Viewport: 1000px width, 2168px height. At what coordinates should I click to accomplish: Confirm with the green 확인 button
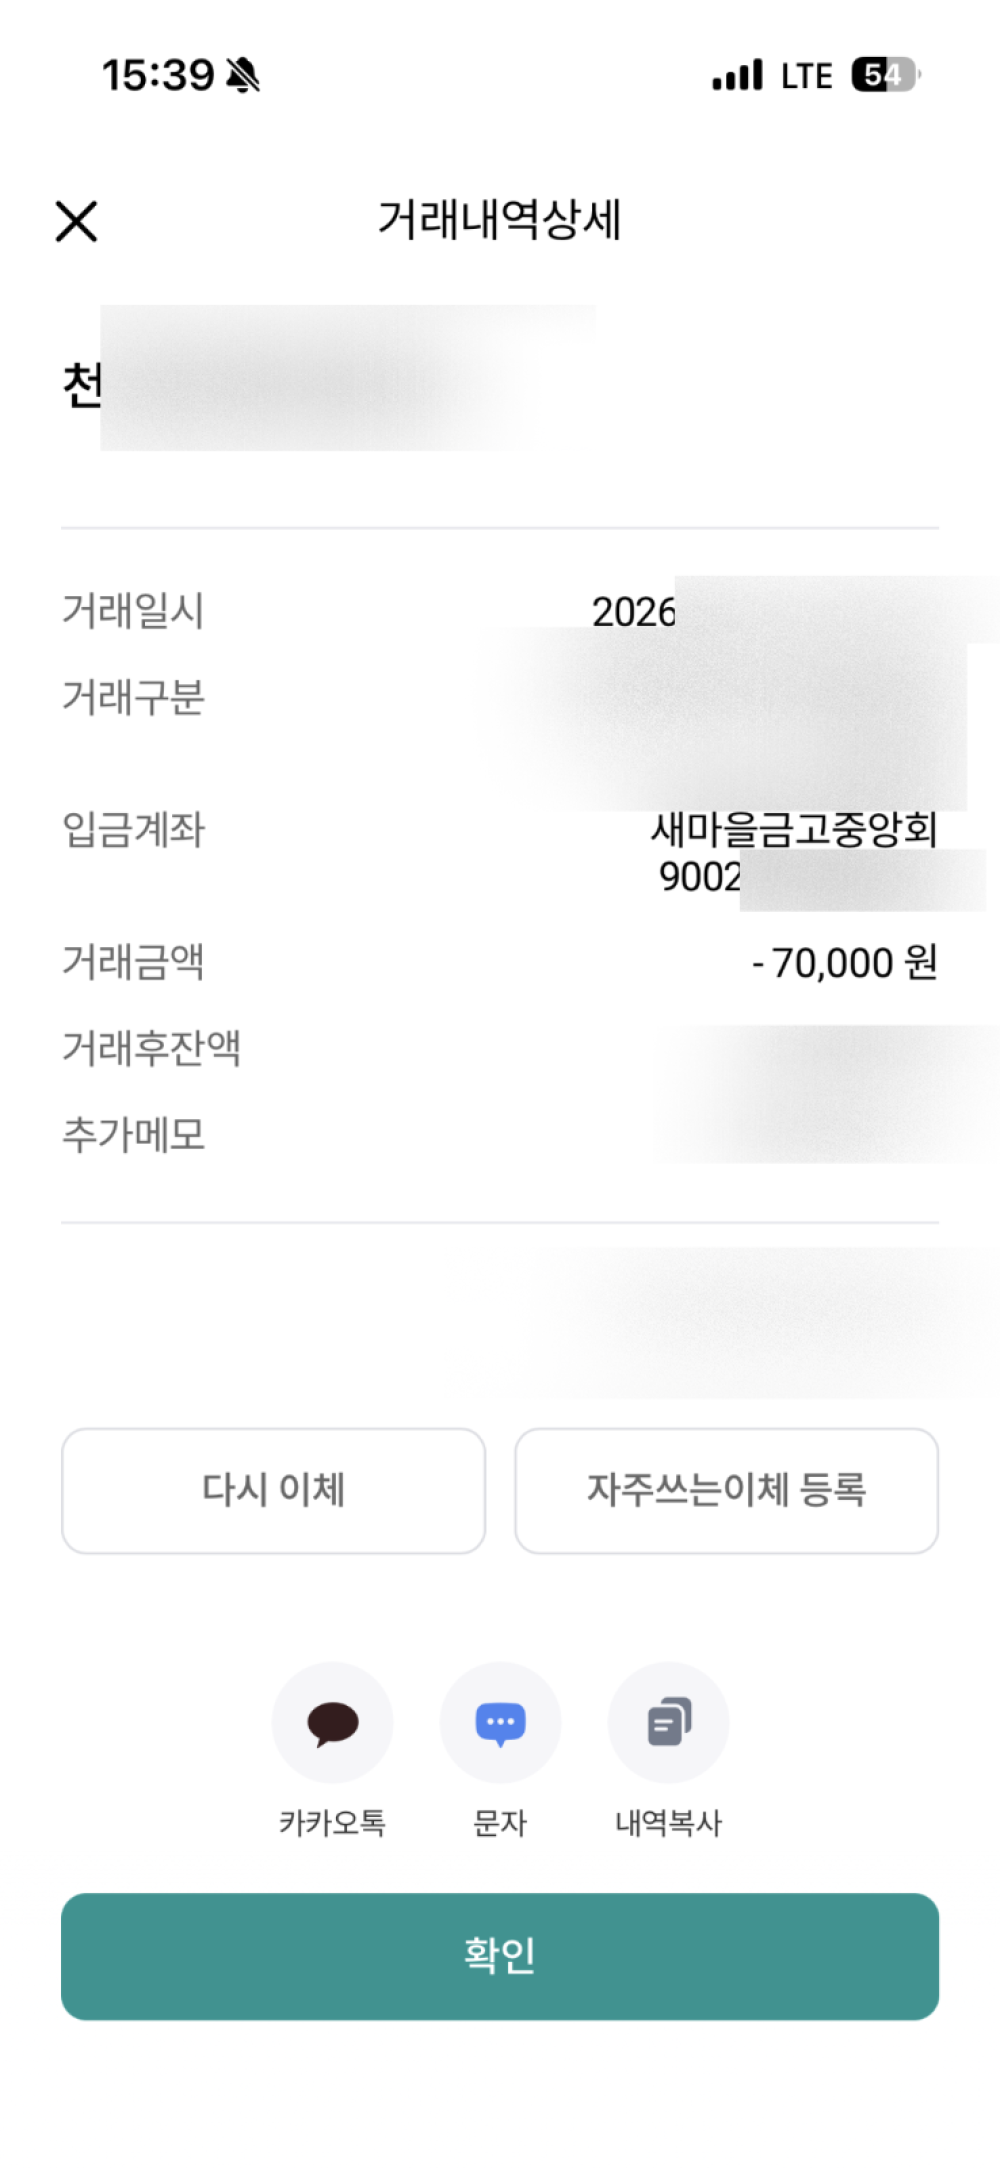pyautogui.click(x=500, y=1956)
